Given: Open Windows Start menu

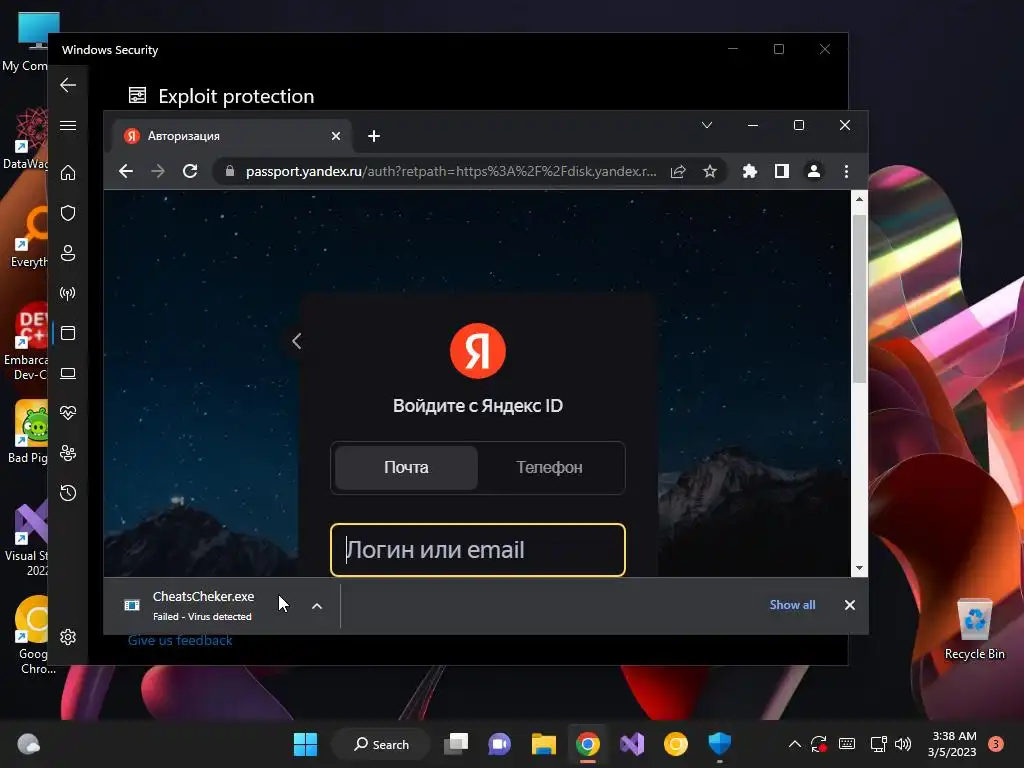Looking at the screenshot, I should (x=305, y=744).
